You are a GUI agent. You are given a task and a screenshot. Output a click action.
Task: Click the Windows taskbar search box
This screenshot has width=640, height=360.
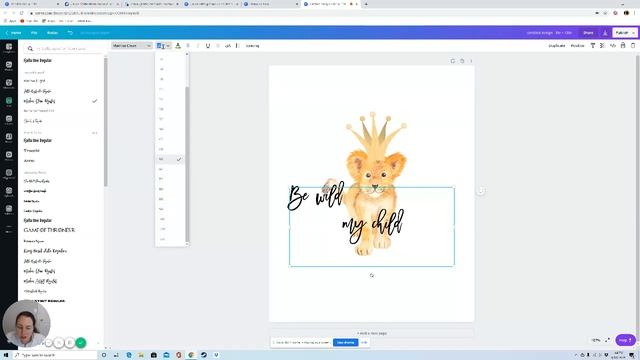click(x=55, y=355)
